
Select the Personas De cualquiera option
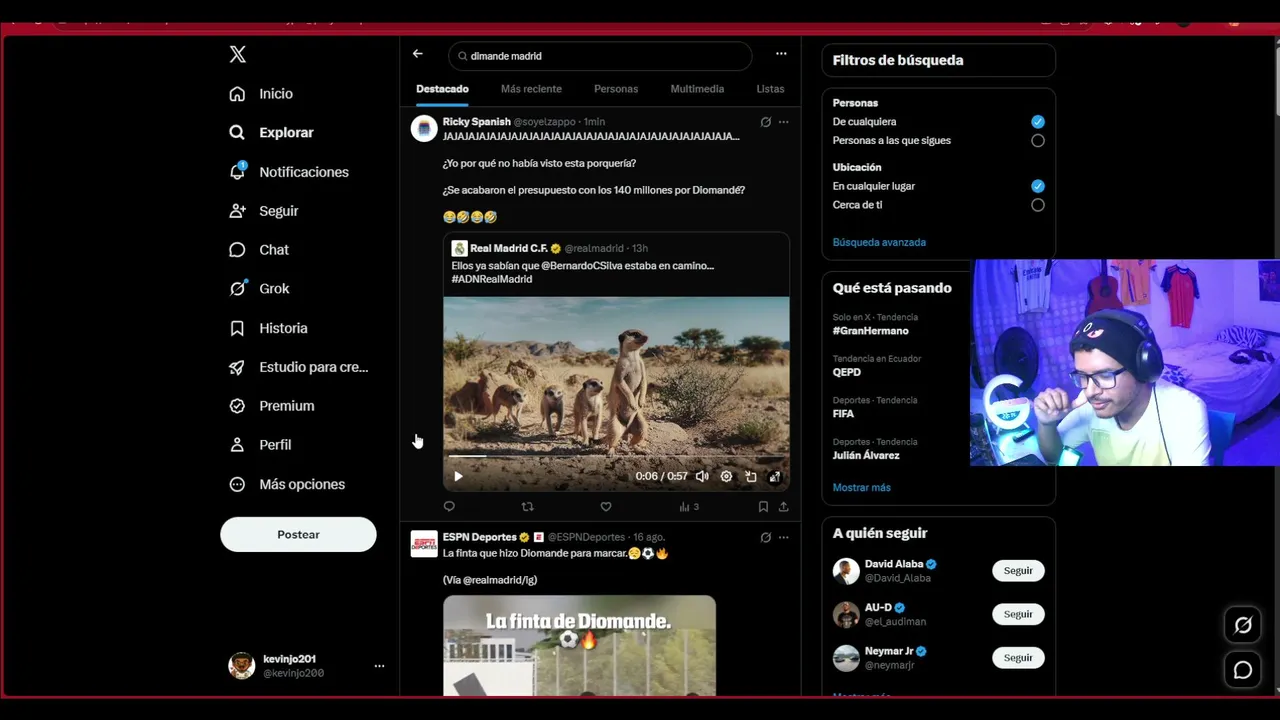point(1038,122)
